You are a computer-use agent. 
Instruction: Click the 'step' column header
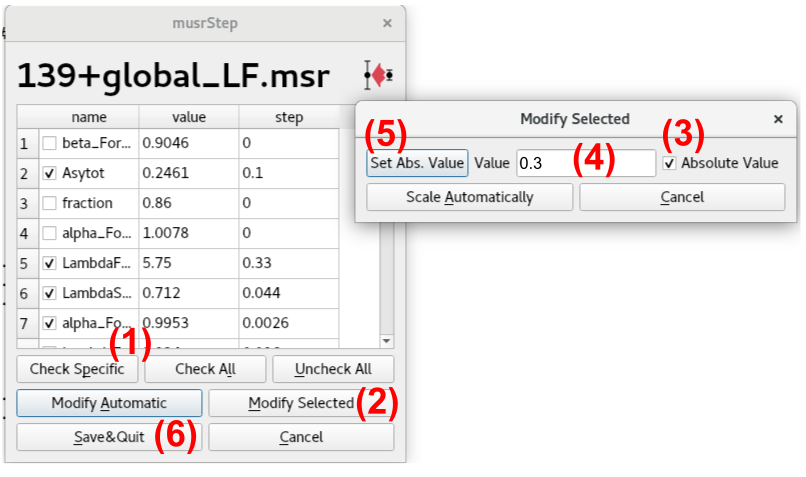coord(288,118)
